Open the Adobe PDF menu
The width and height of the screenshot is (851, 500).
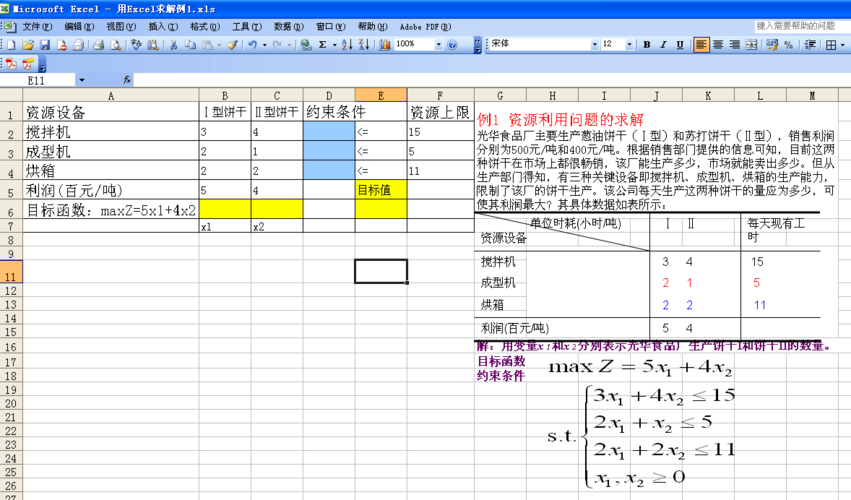[x=425, y=27]
